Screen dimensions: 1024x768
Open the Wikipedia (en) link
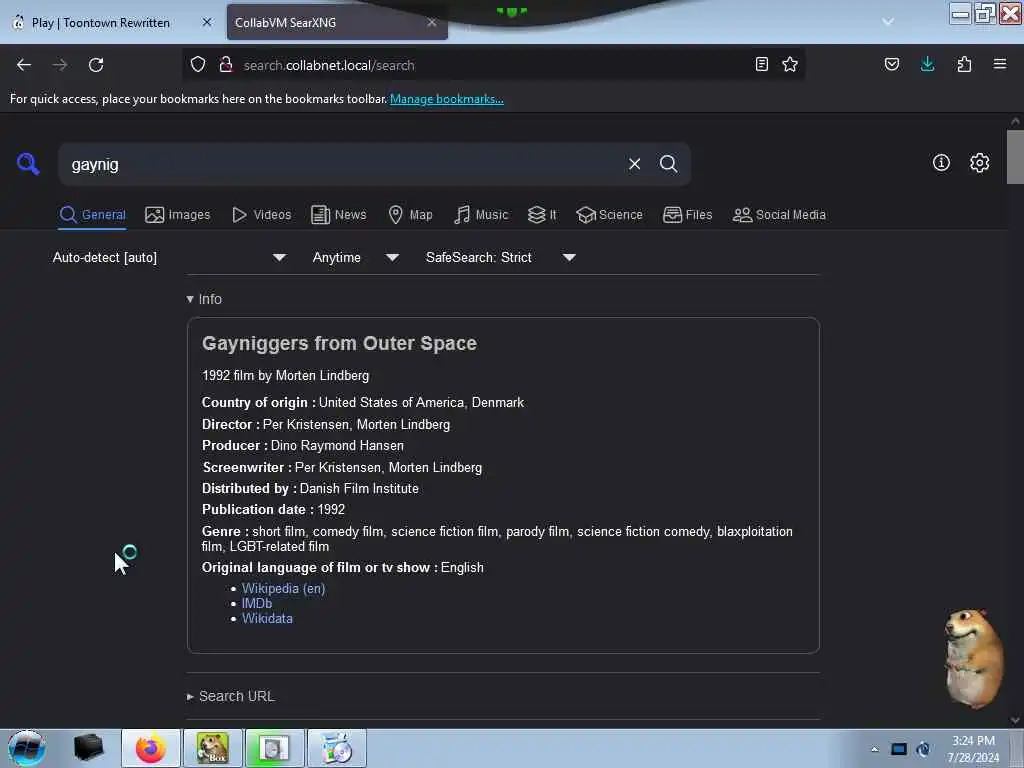tap(283, 588)
